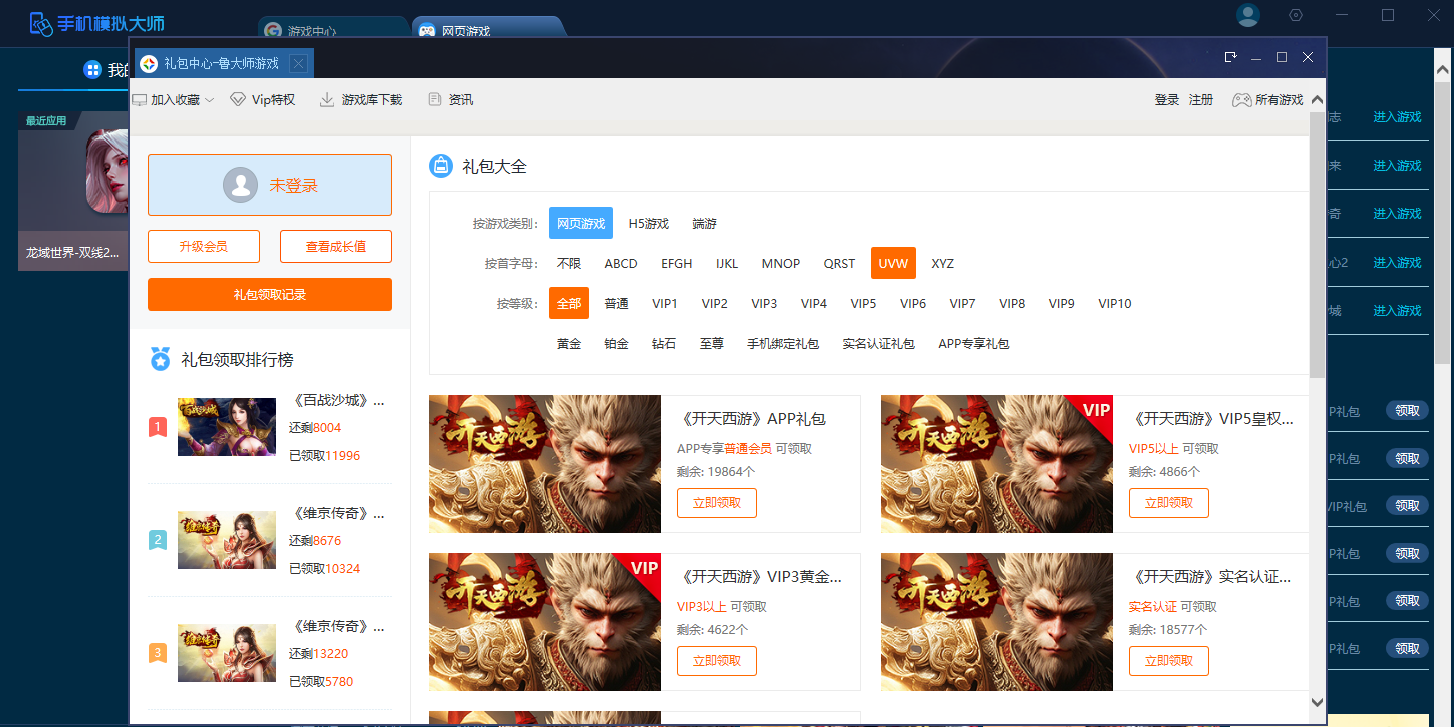Click popup window's pop-out icon
Image resolution: width=1454 pixels, height=727 pixels.
click(x=1231, y=57)
